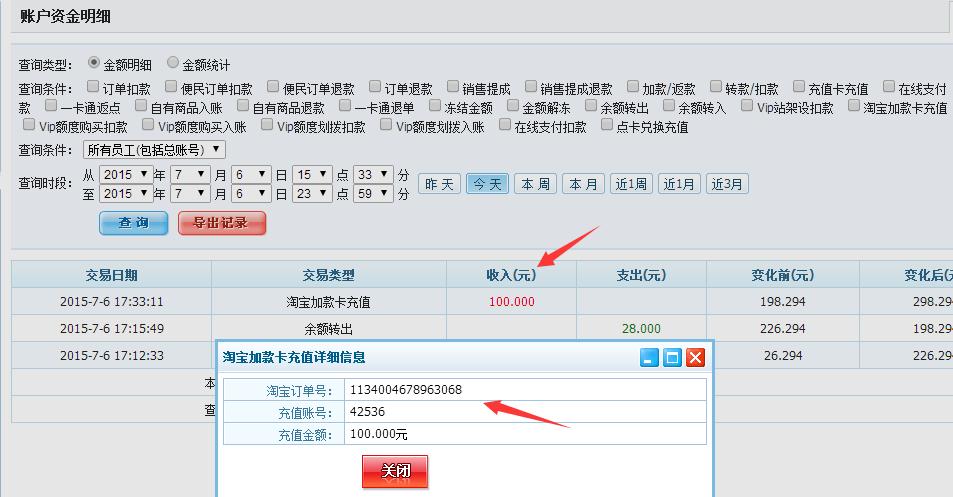
Task: Click the 交易日期 column header
Action: coord(111,275)
